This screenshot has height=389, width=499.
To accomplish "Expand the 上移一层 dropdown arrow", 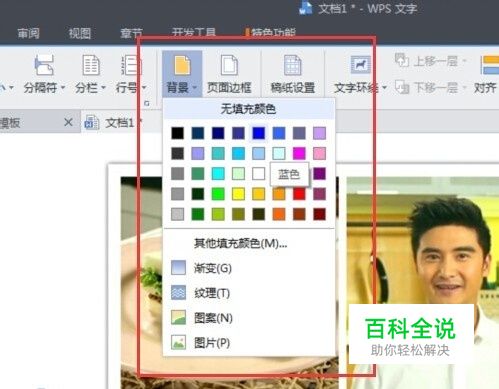I will tap(464, 61).
